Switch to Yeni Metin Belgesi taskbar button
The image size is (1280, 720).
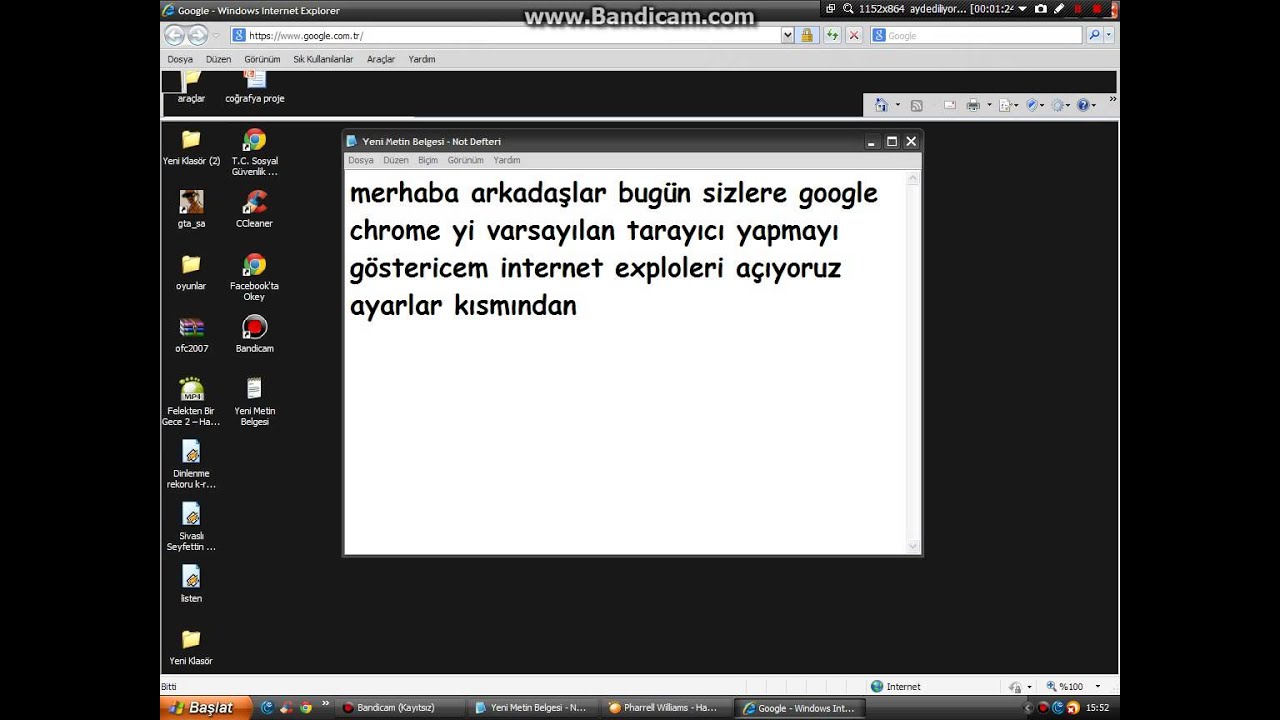(x=531, y=707)
